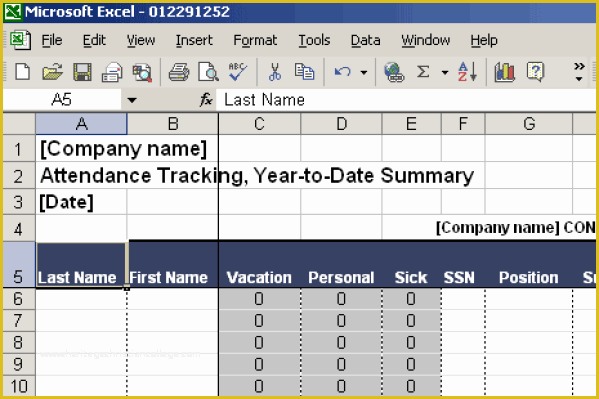Select column F header
599x399 pixels.
pos(463,123)
